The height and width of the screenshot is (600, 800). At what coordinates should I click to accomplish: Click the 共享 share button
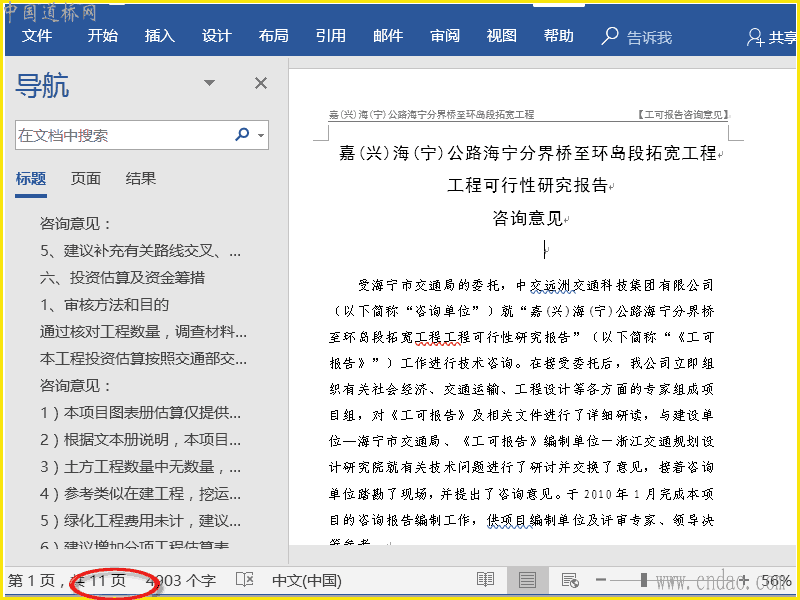click(771, 37)
